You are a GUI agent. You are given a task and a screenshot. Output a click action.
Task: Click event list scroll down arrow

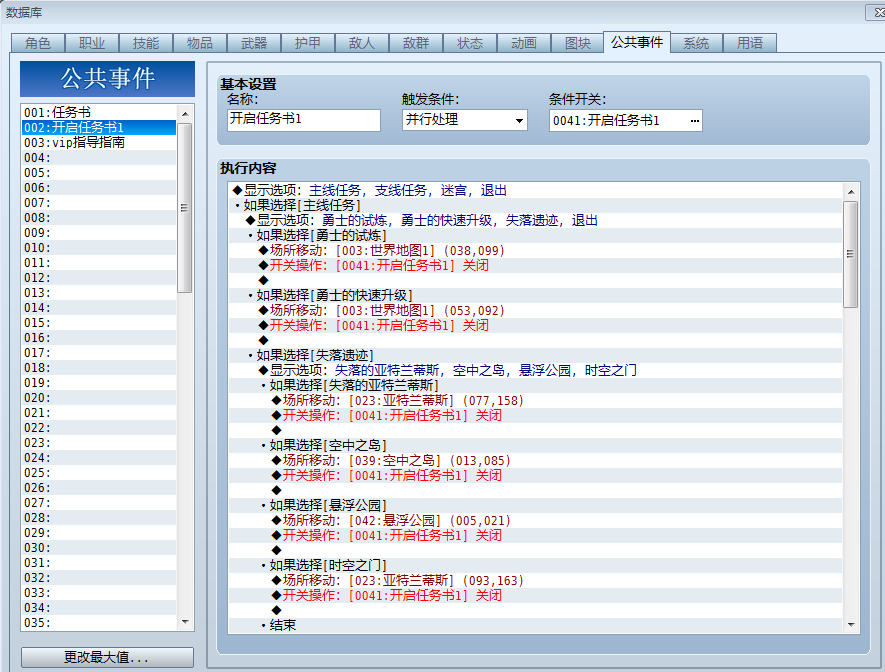(x=185, y=622)
